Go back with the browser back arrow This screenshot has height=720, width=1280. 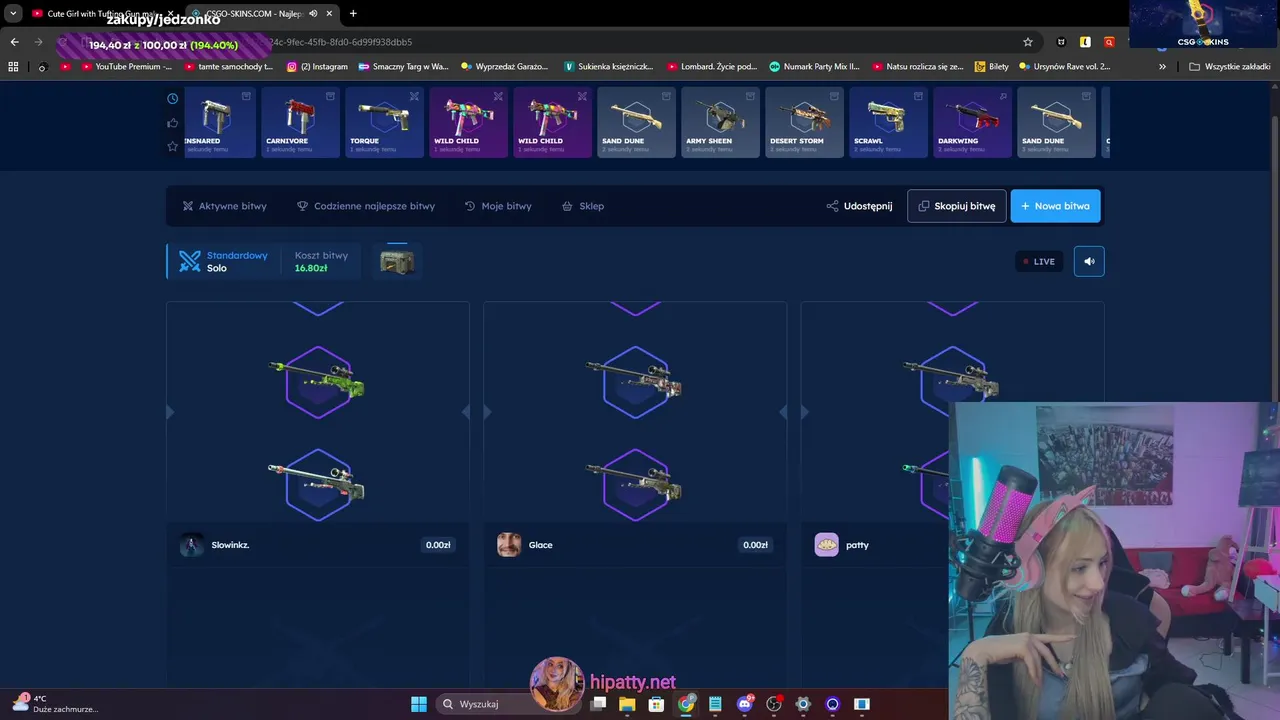14,42
